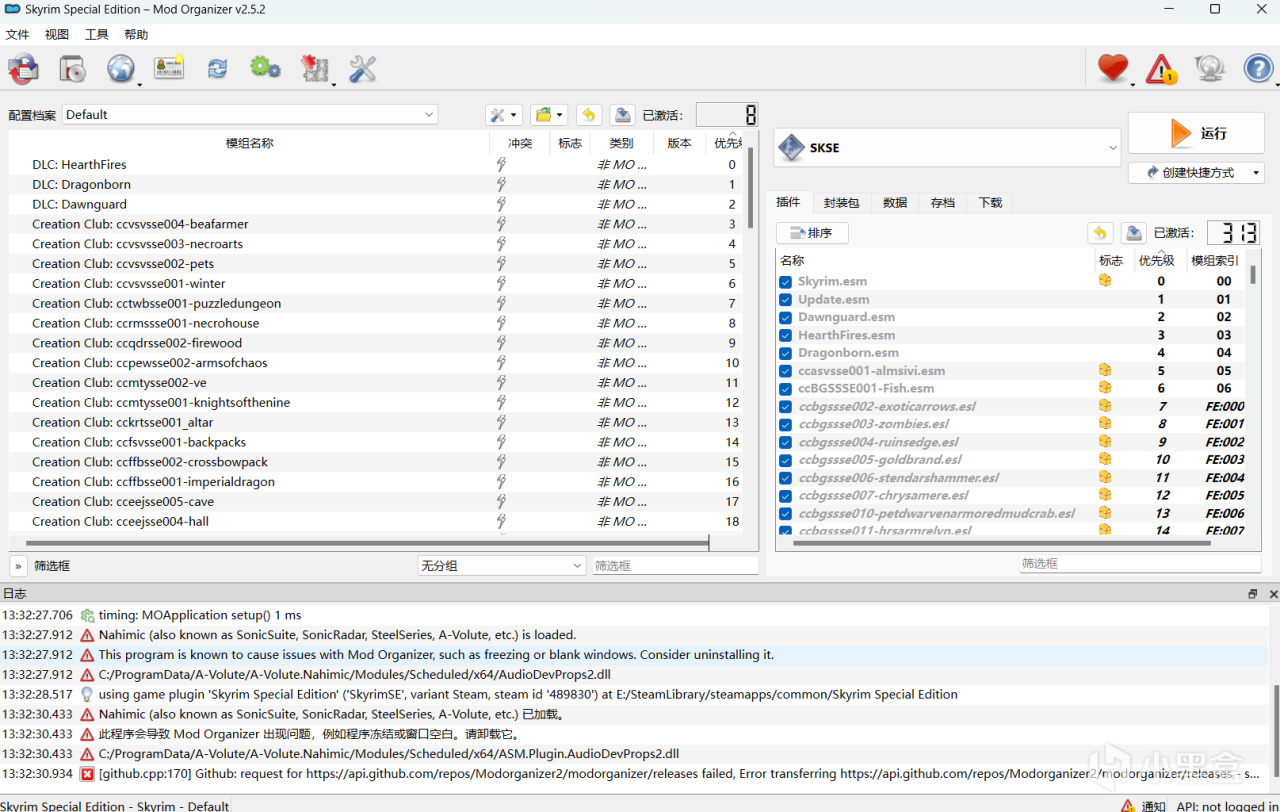Click the Install Mod from archive icon
1280x812 pixels.
coord(72,69)
